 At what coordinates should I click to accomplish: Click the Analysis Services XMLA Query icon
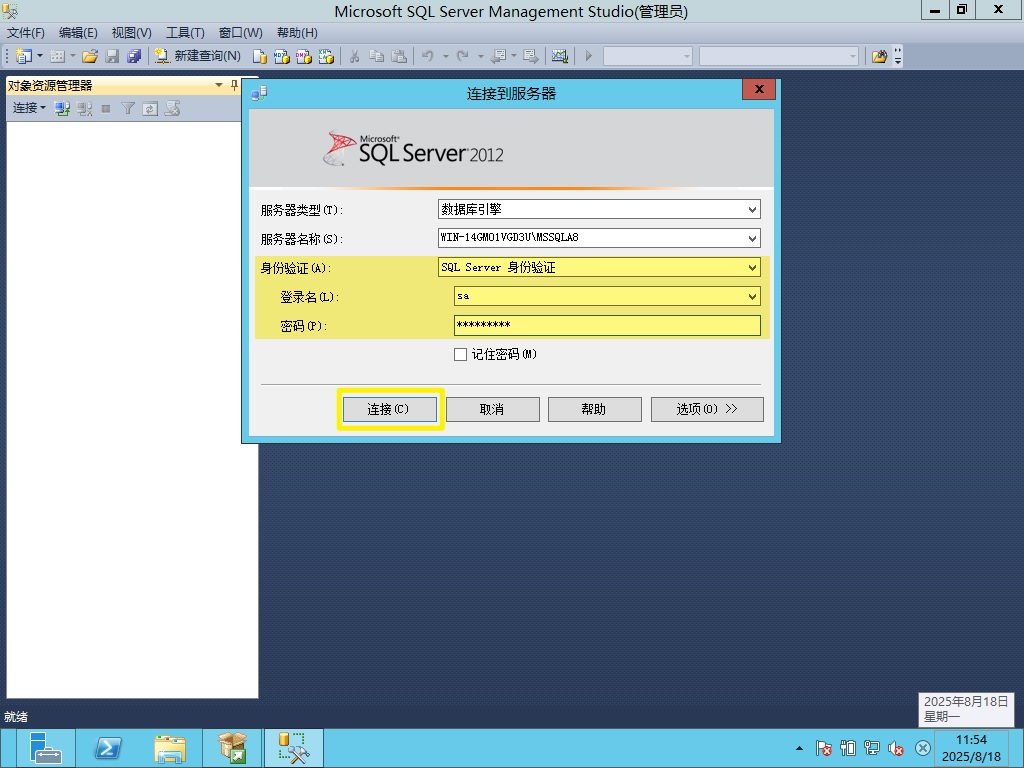coord(326,56)
